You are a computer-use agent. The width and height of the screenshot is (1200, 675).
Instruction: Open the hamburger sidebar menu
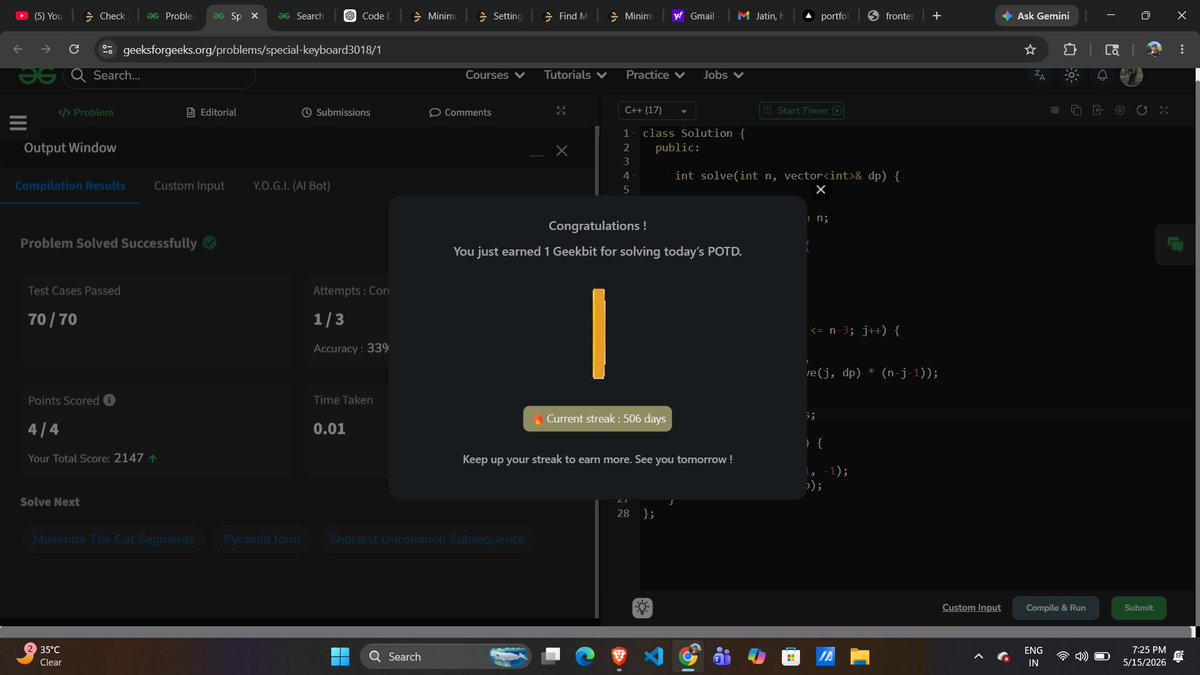click(x=17, y=123)
